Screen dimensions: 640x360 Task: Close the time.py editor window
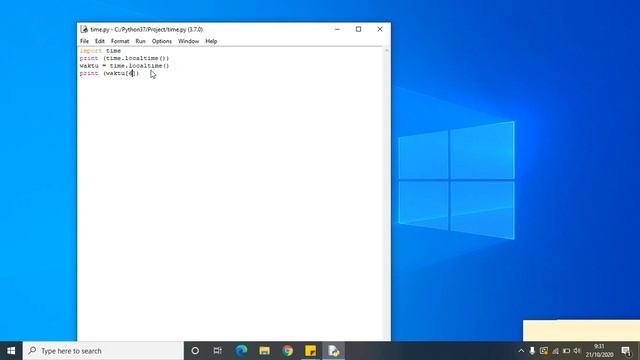pos(380,29)
